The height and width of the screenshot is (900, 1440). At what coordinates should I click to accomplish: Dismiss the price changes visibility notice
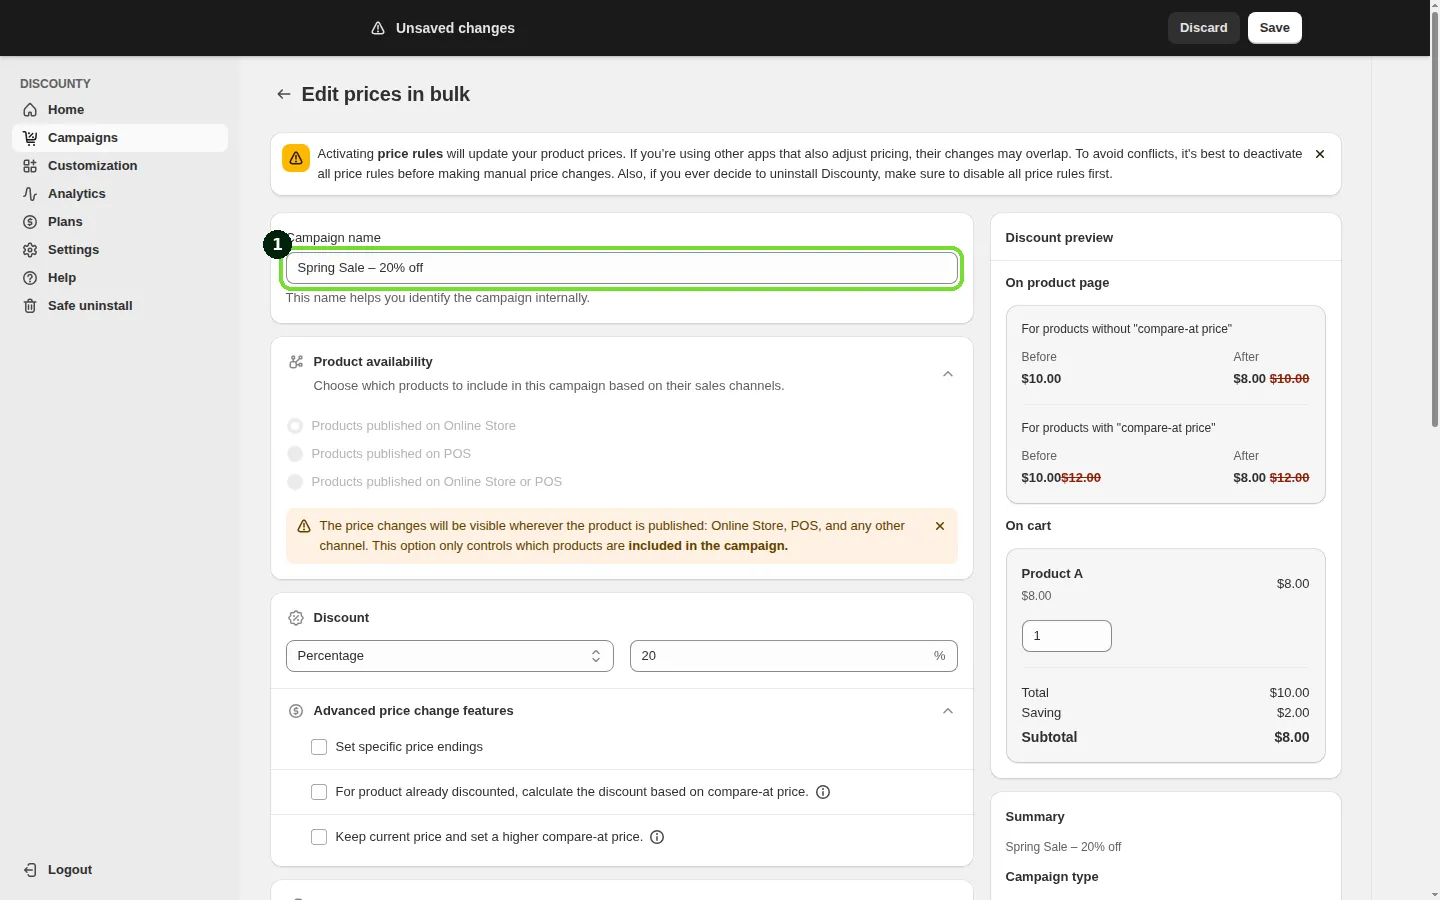pos(940,526)
